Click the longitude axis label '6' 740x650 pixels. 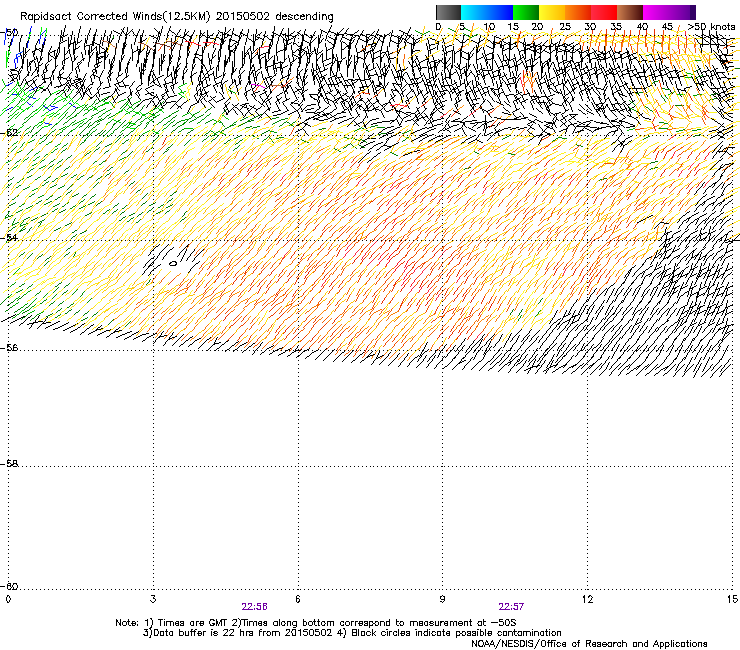click(x=298, y=599)
